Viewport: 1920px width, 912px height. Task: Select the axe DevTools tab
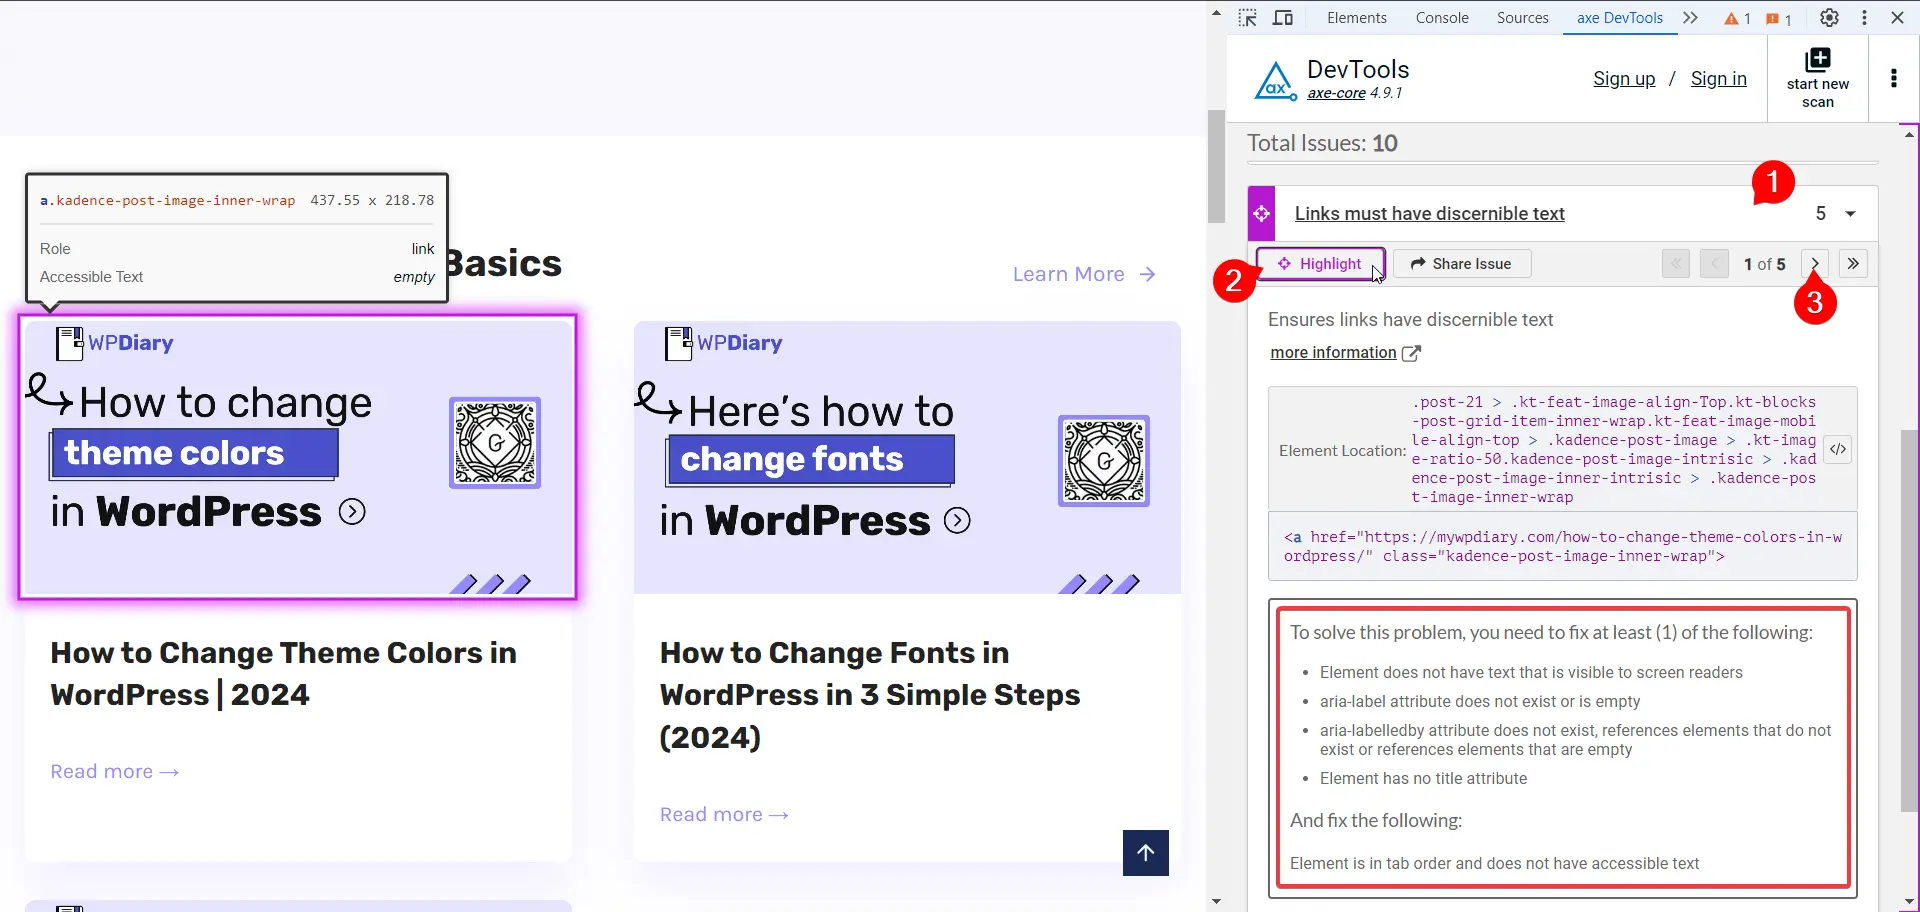(x=1620, y=18)
